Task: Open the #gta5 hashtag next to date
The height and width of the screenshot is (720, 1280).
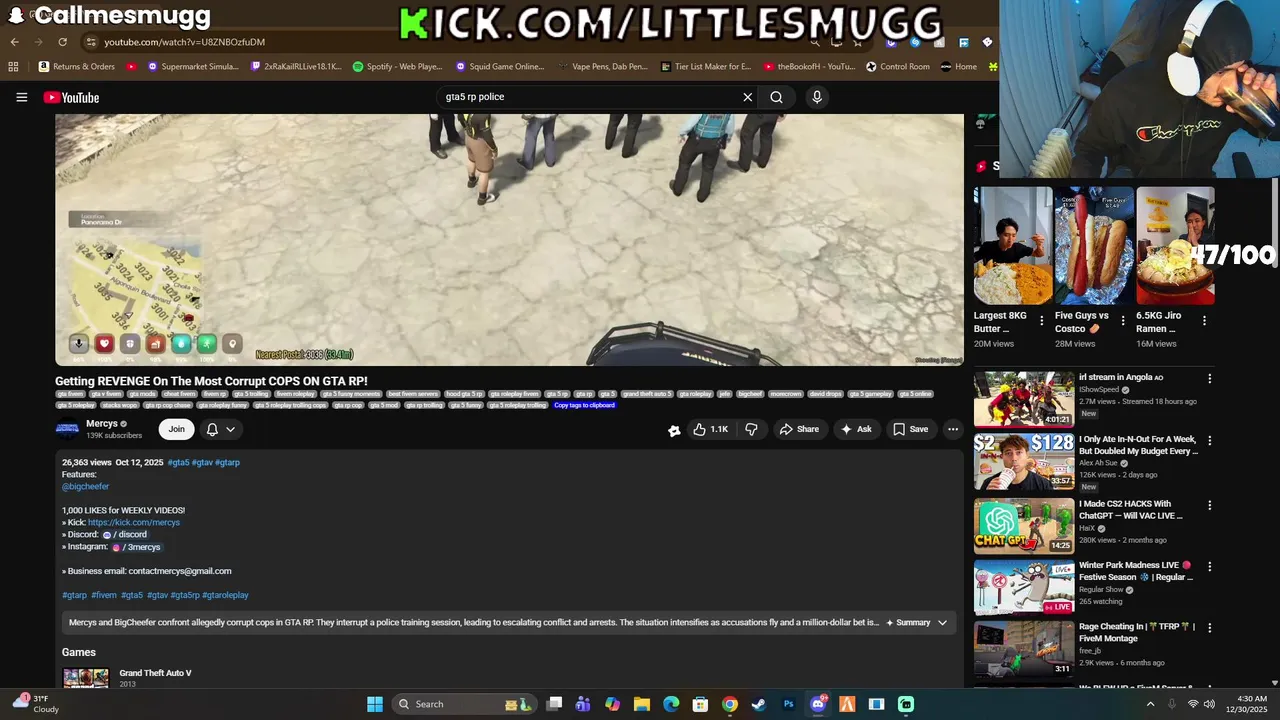Action: coord(178,462)
